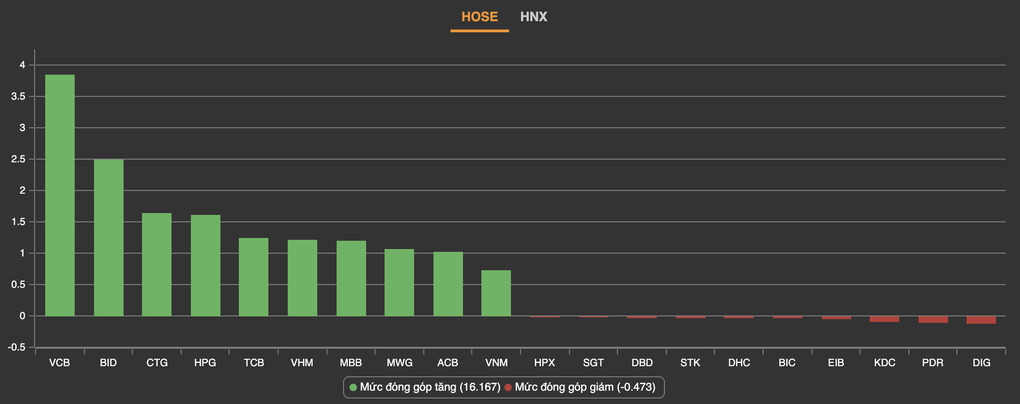Switch to the HOSE tab
Viewport: 1020px width, 404px height.
coord(479,17)
